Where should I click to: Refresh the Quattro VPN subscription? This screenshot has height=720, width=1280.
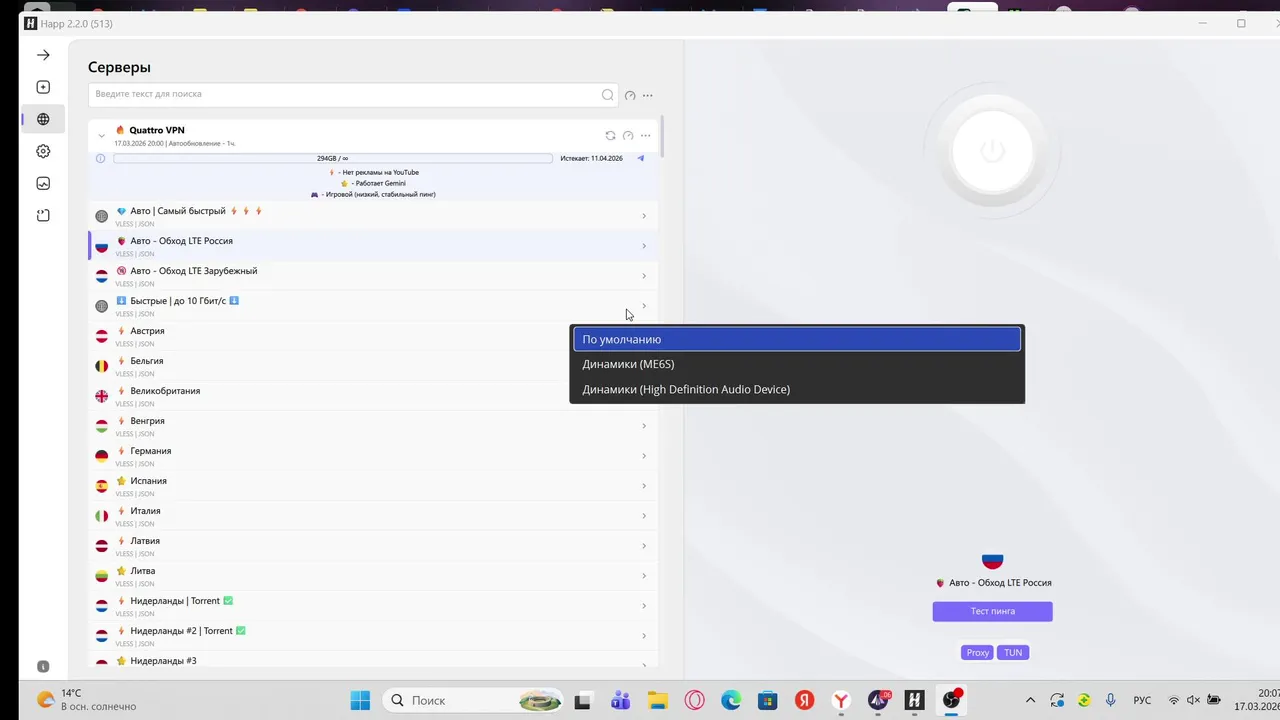[610, 135]
